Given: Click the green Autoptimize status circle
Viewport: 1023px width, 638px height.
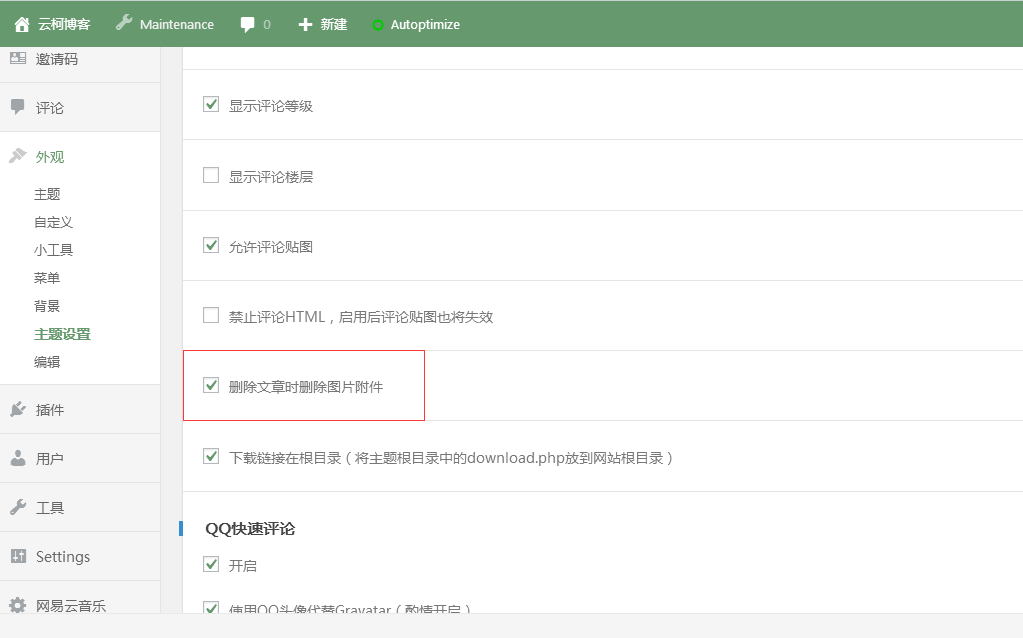Looking at the screenshot, I should (377, 25).
